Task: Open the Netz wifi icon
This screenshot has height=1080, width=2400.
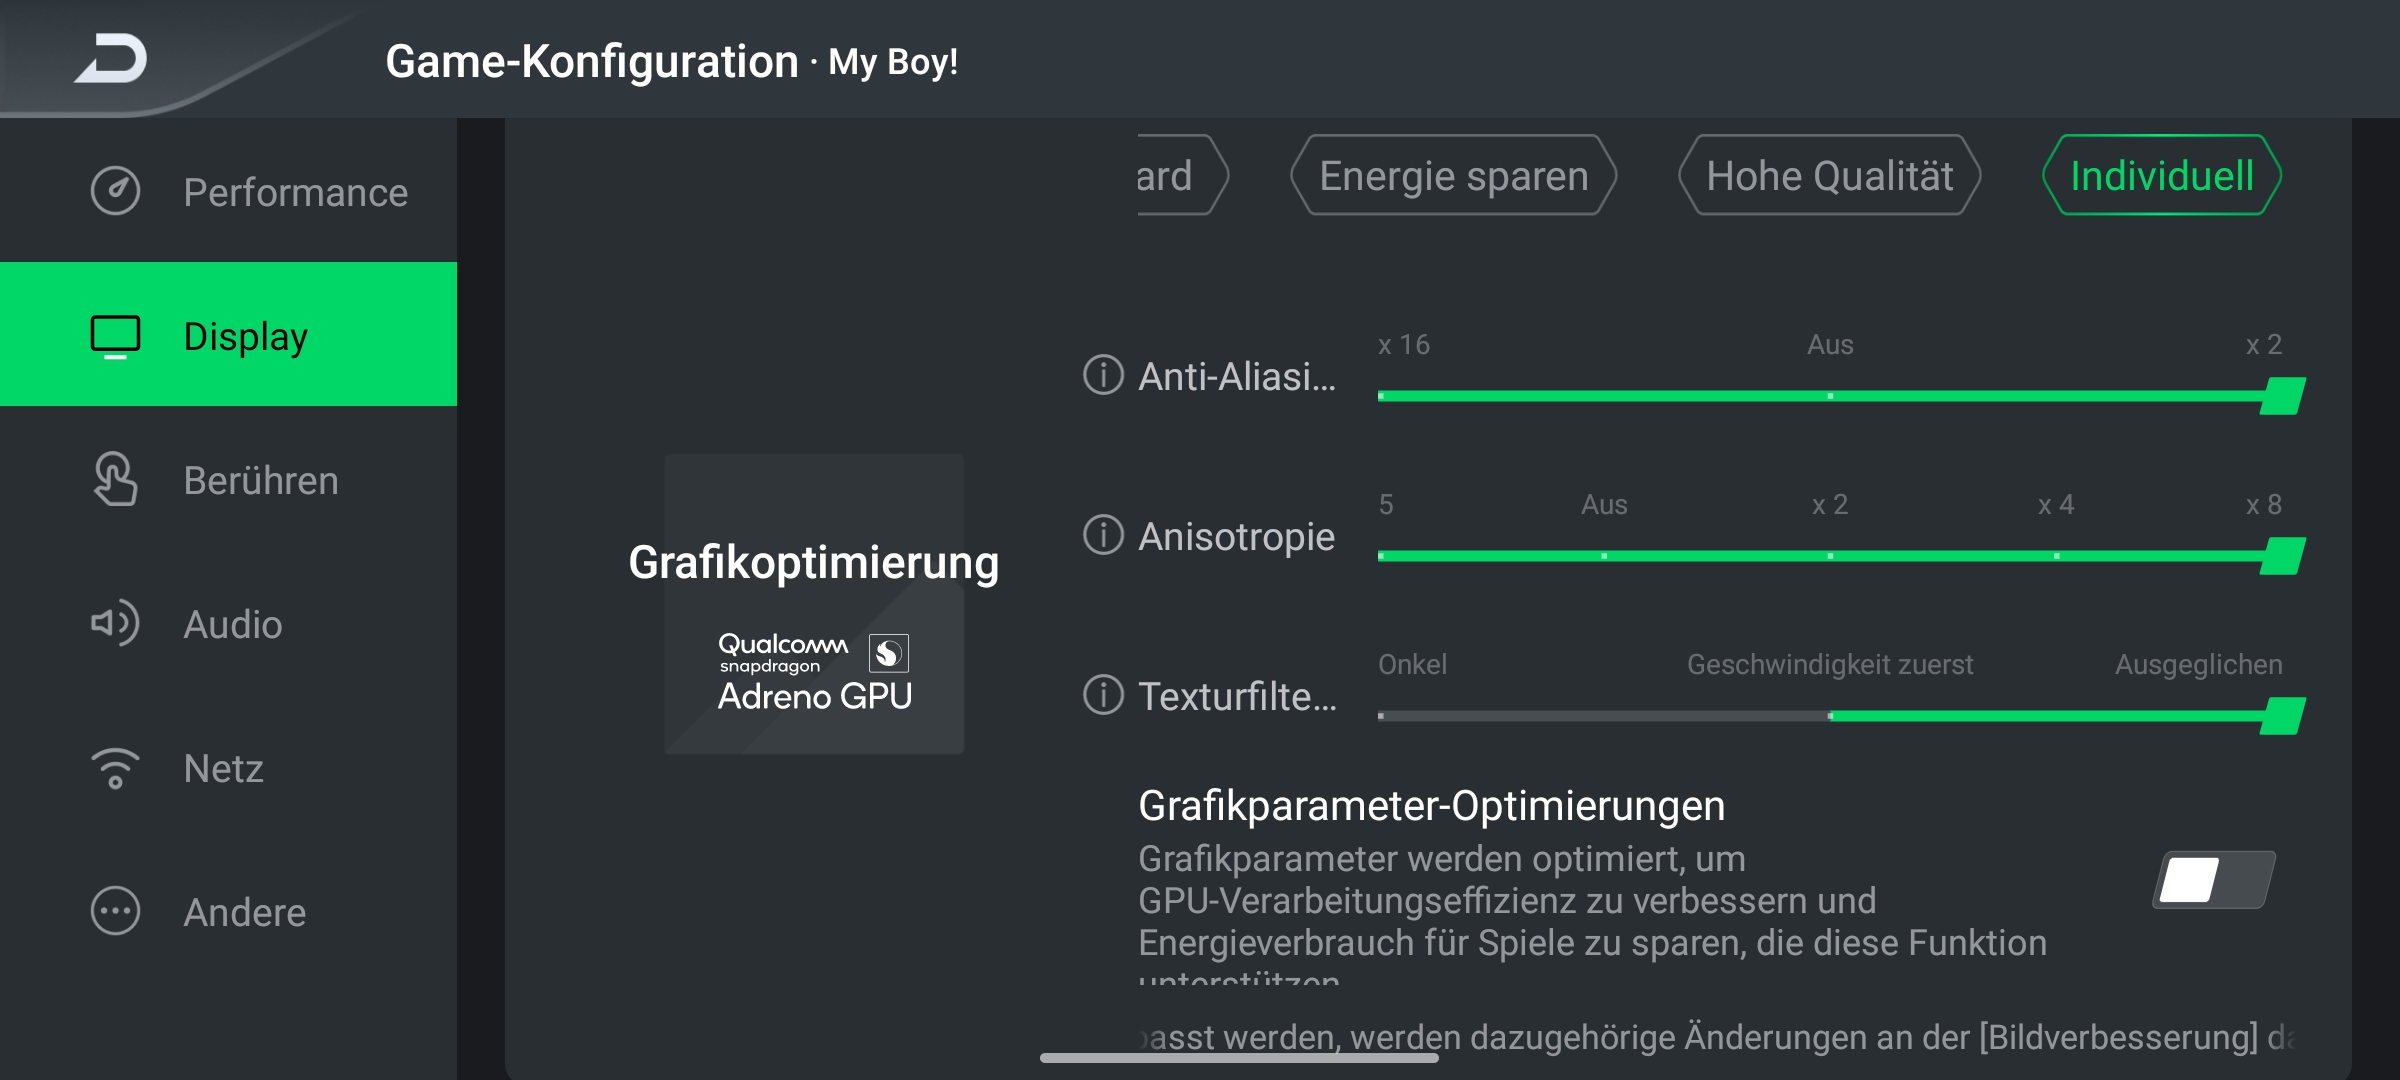Action: pos(116,768)
